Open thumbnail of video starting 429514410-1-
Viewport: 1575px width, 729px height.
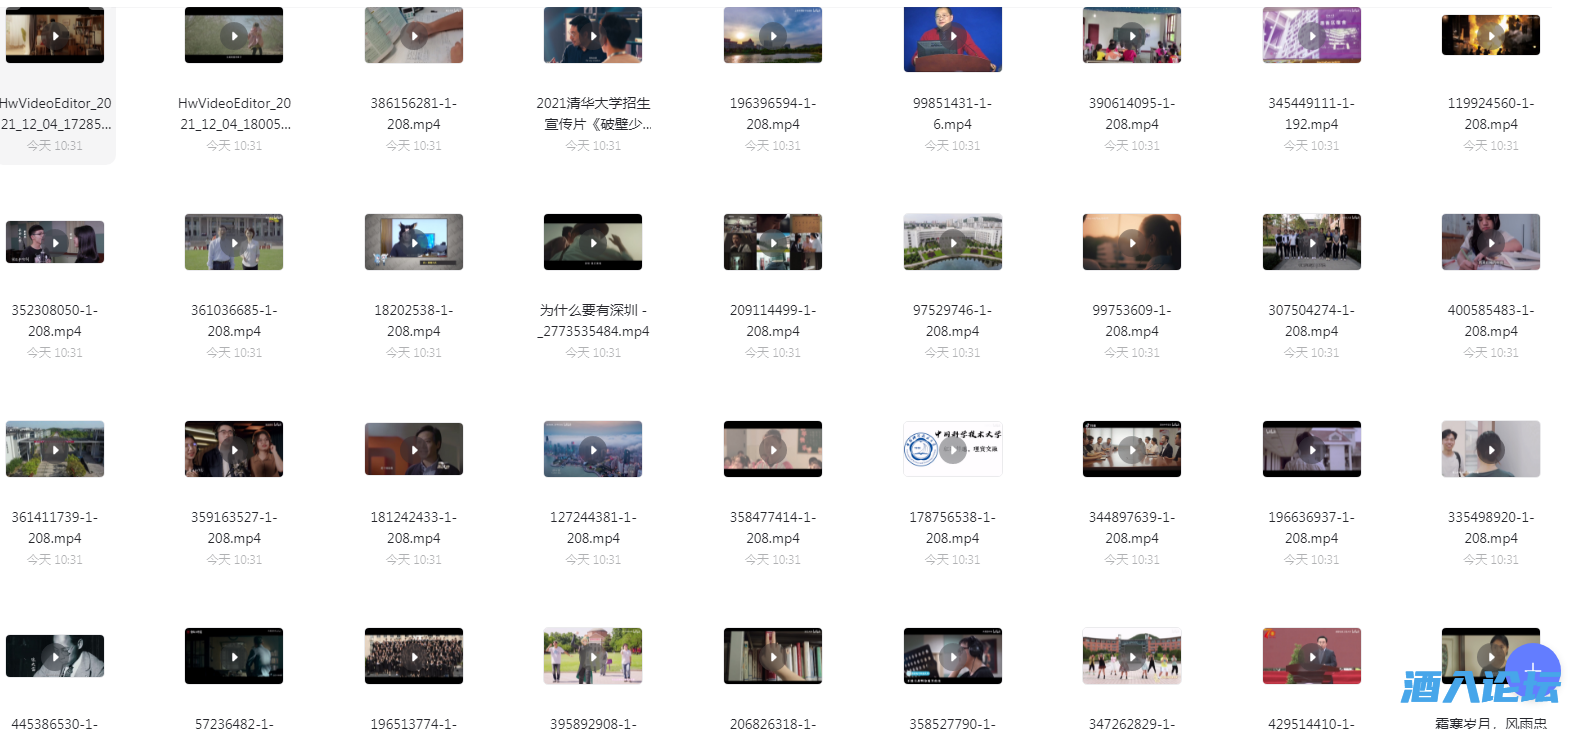(1312, 656)
